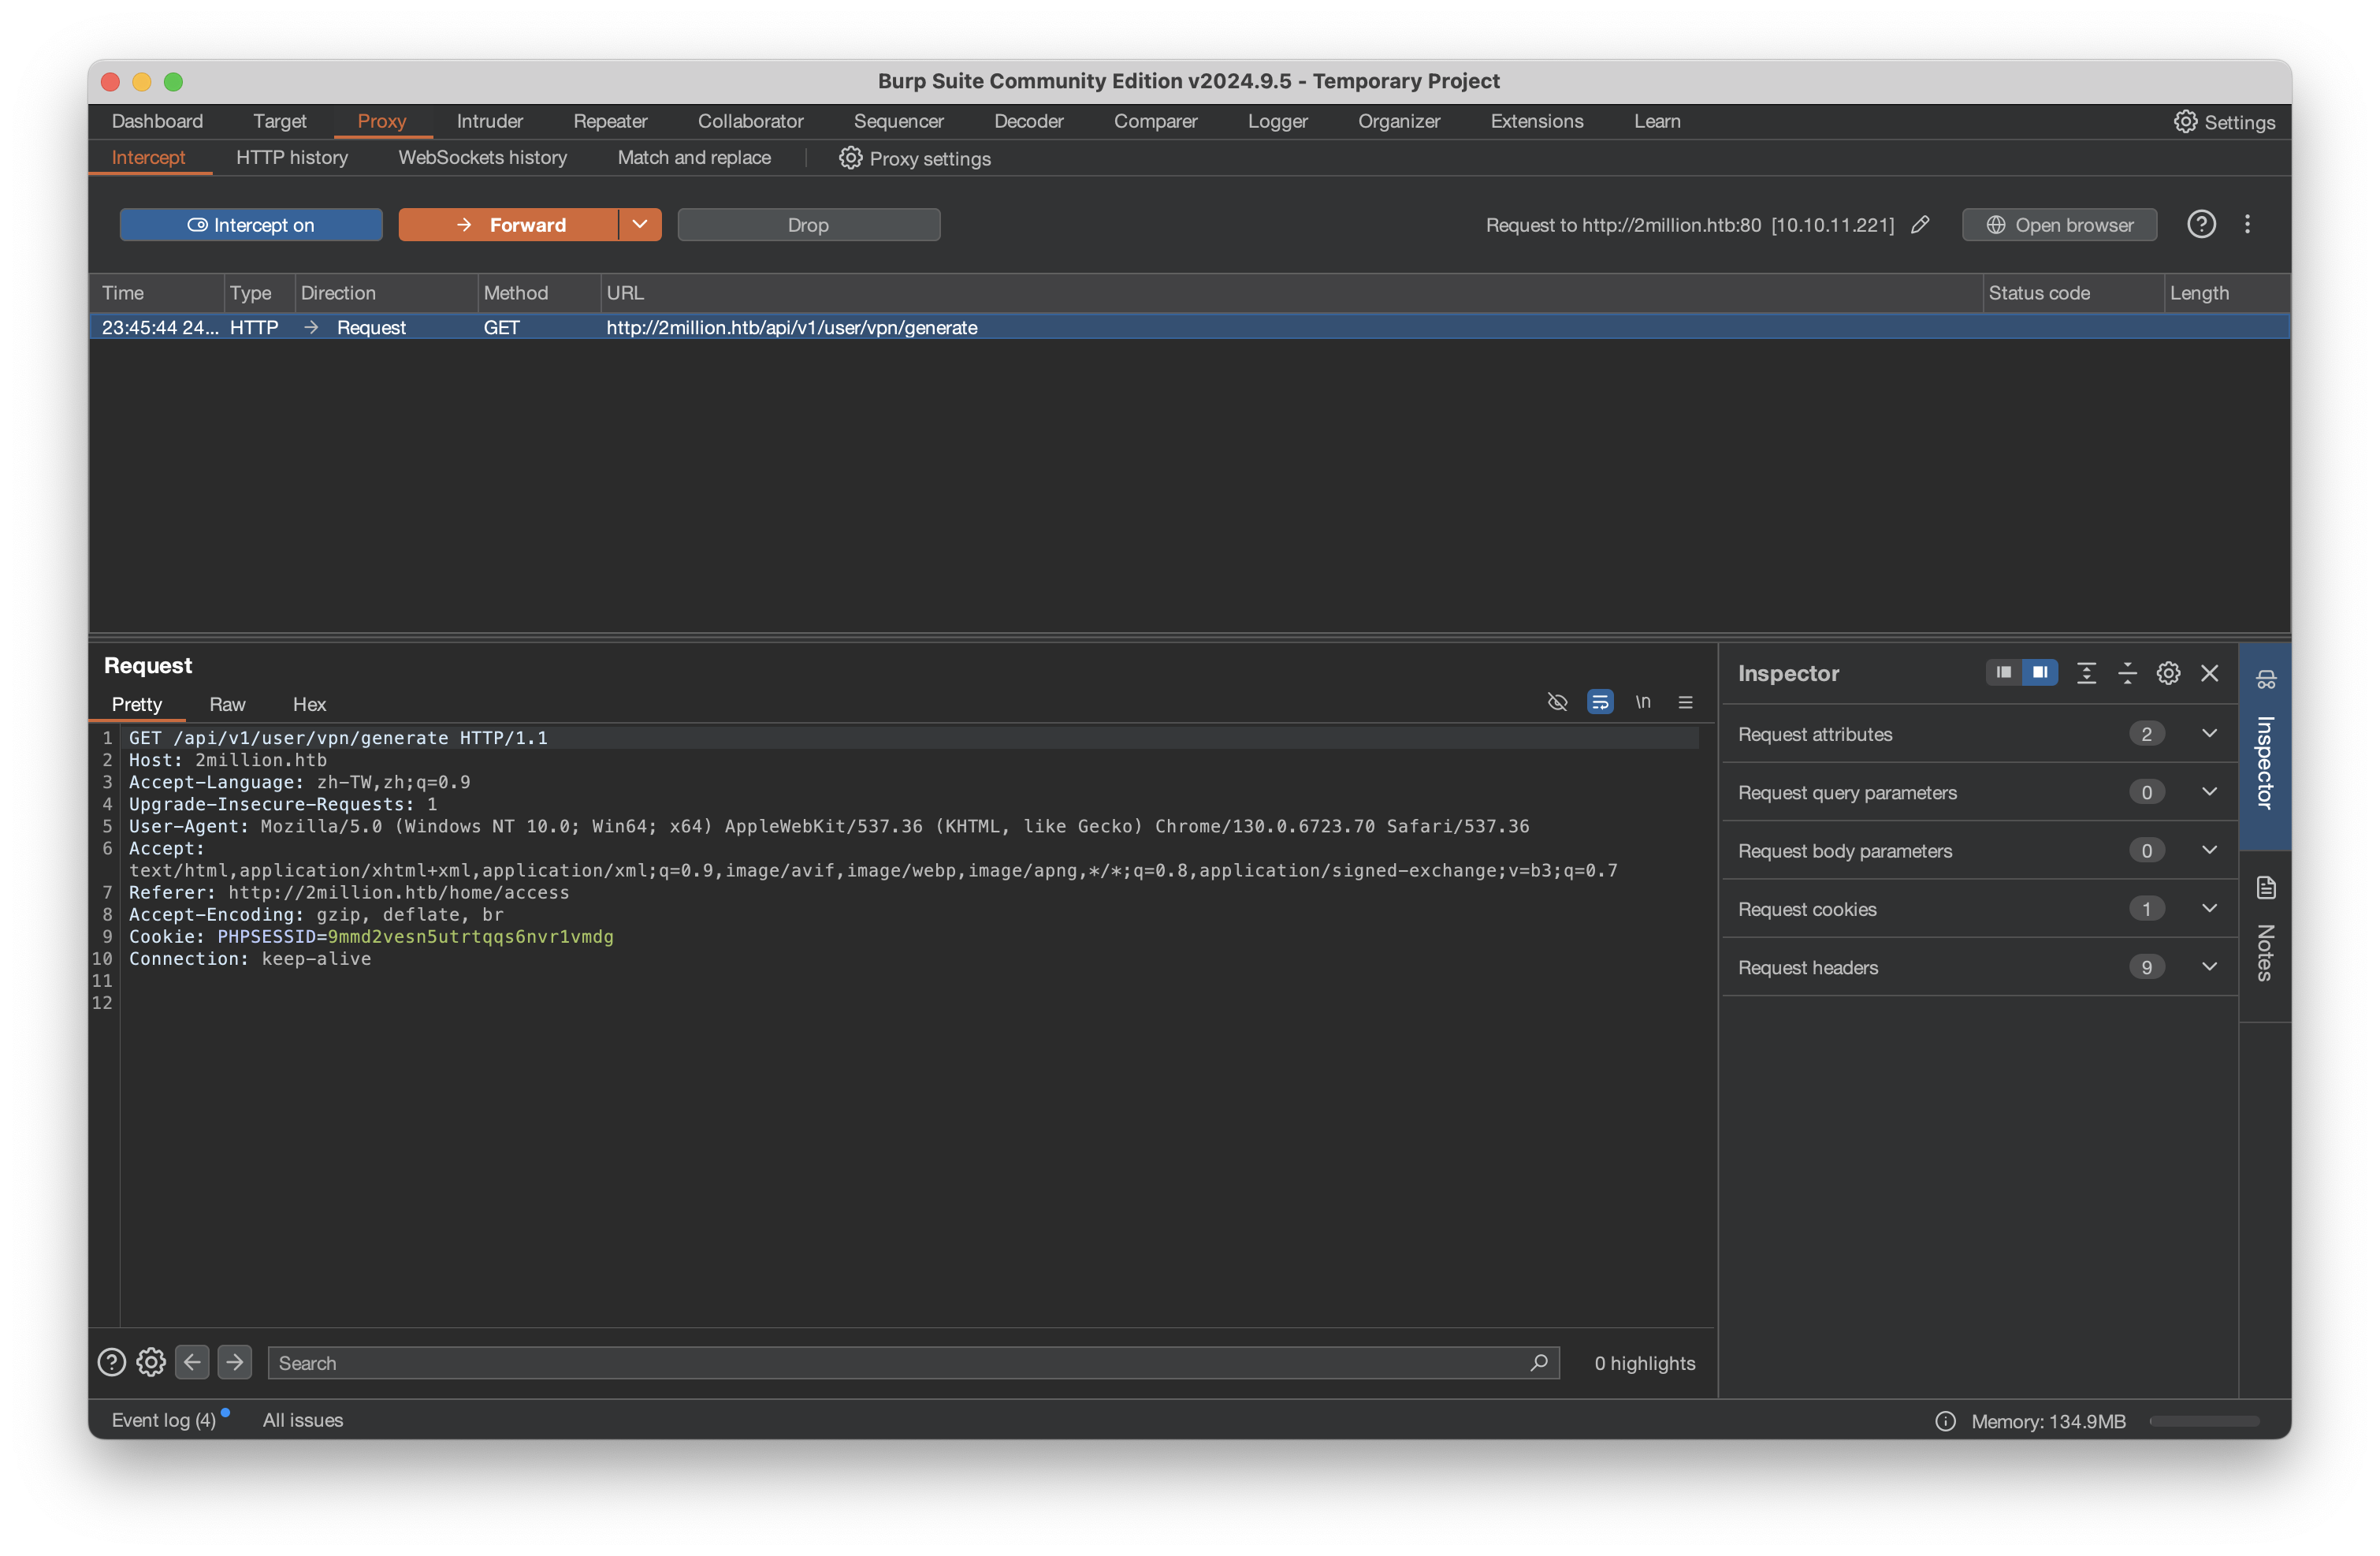The height and width of the screenshot is (1556, 2380).
Task: Open the Comparer tab
Action: [x=1155, y=121]
